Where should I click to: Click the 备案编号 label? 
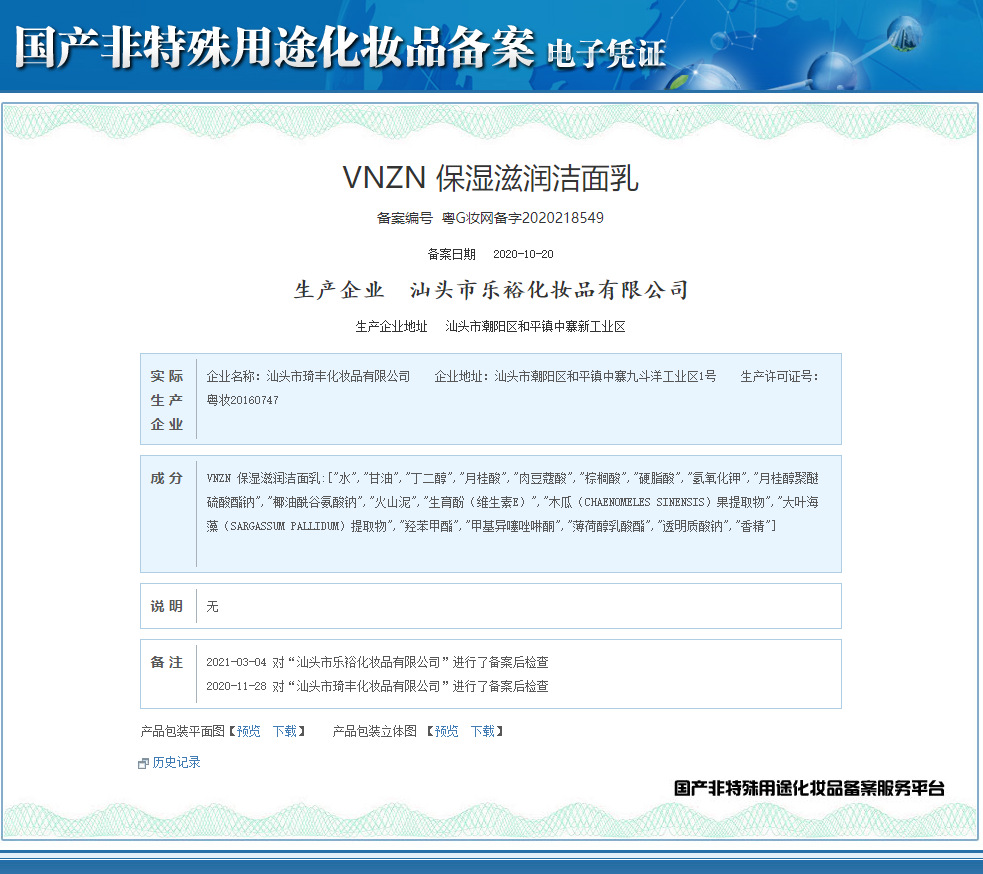[404, 218]
